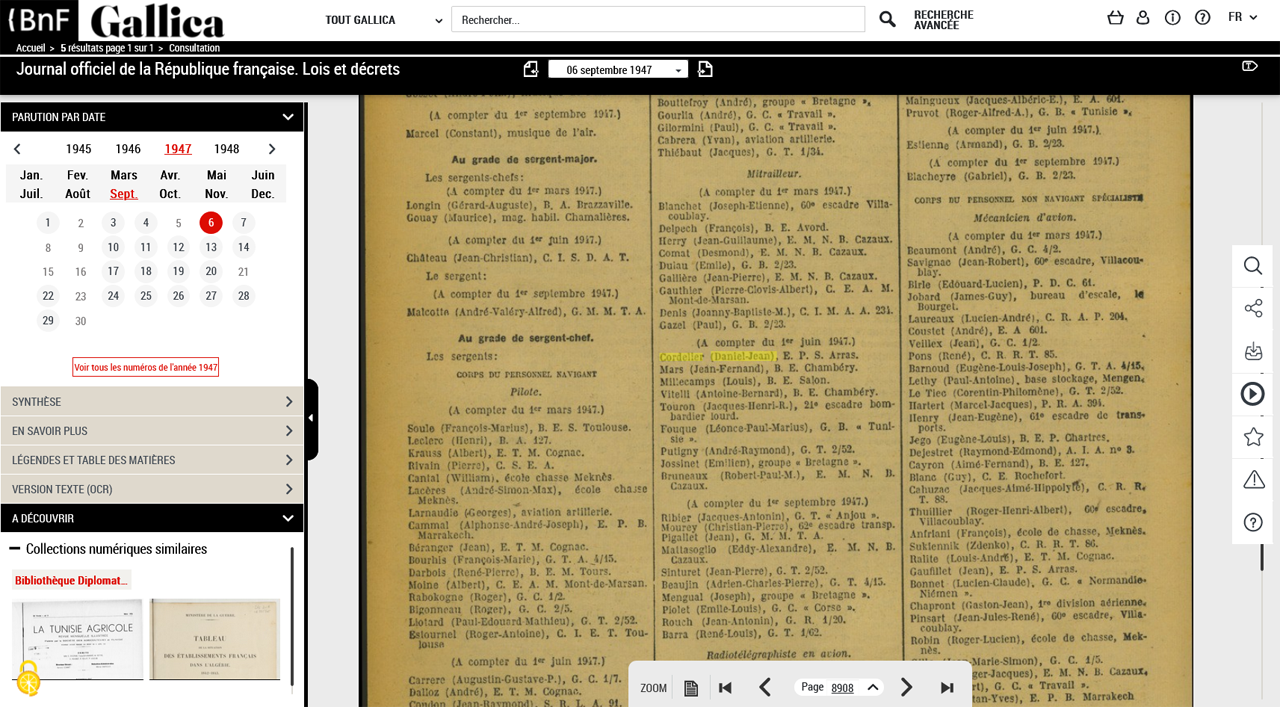The image size is (1280, 707).
Task: Click the search magnifier button in the header
Action: point(887,19)
